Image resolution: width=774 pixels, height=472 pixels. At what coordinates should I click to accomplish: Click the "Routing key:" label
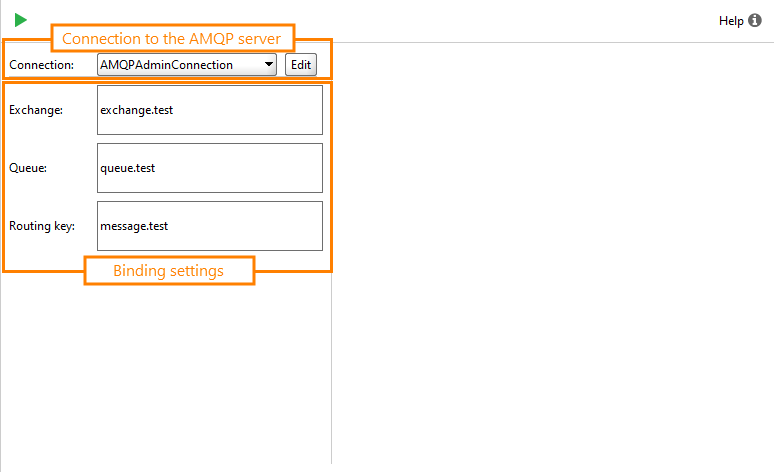coord(42,226)
